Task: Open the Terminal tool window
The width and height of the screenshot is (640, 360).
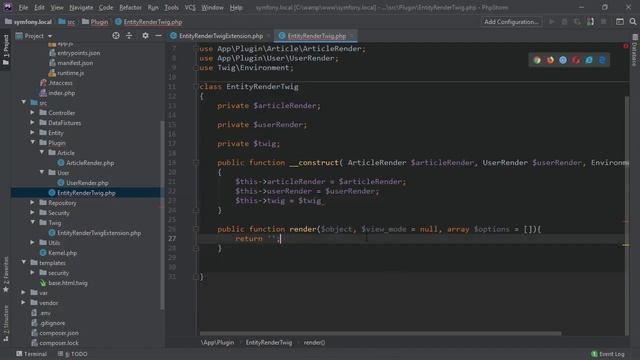Action: point(31,354)
